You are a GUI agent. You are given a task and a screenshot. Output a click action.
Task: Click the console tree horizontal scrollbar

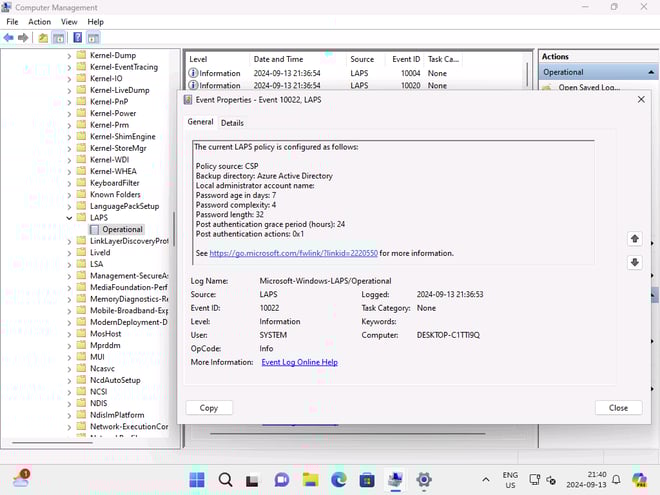[x=53, y=443]
